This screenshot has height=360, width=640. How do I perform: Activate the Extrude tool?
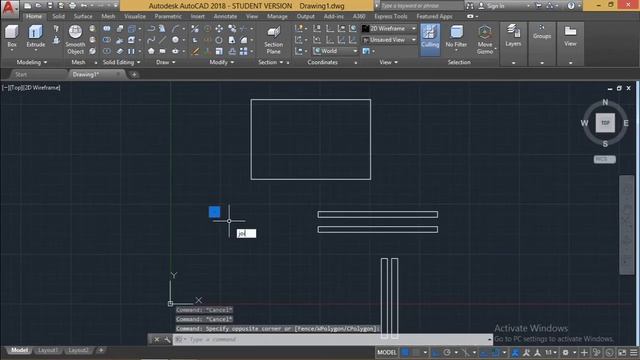coord(36,36)
